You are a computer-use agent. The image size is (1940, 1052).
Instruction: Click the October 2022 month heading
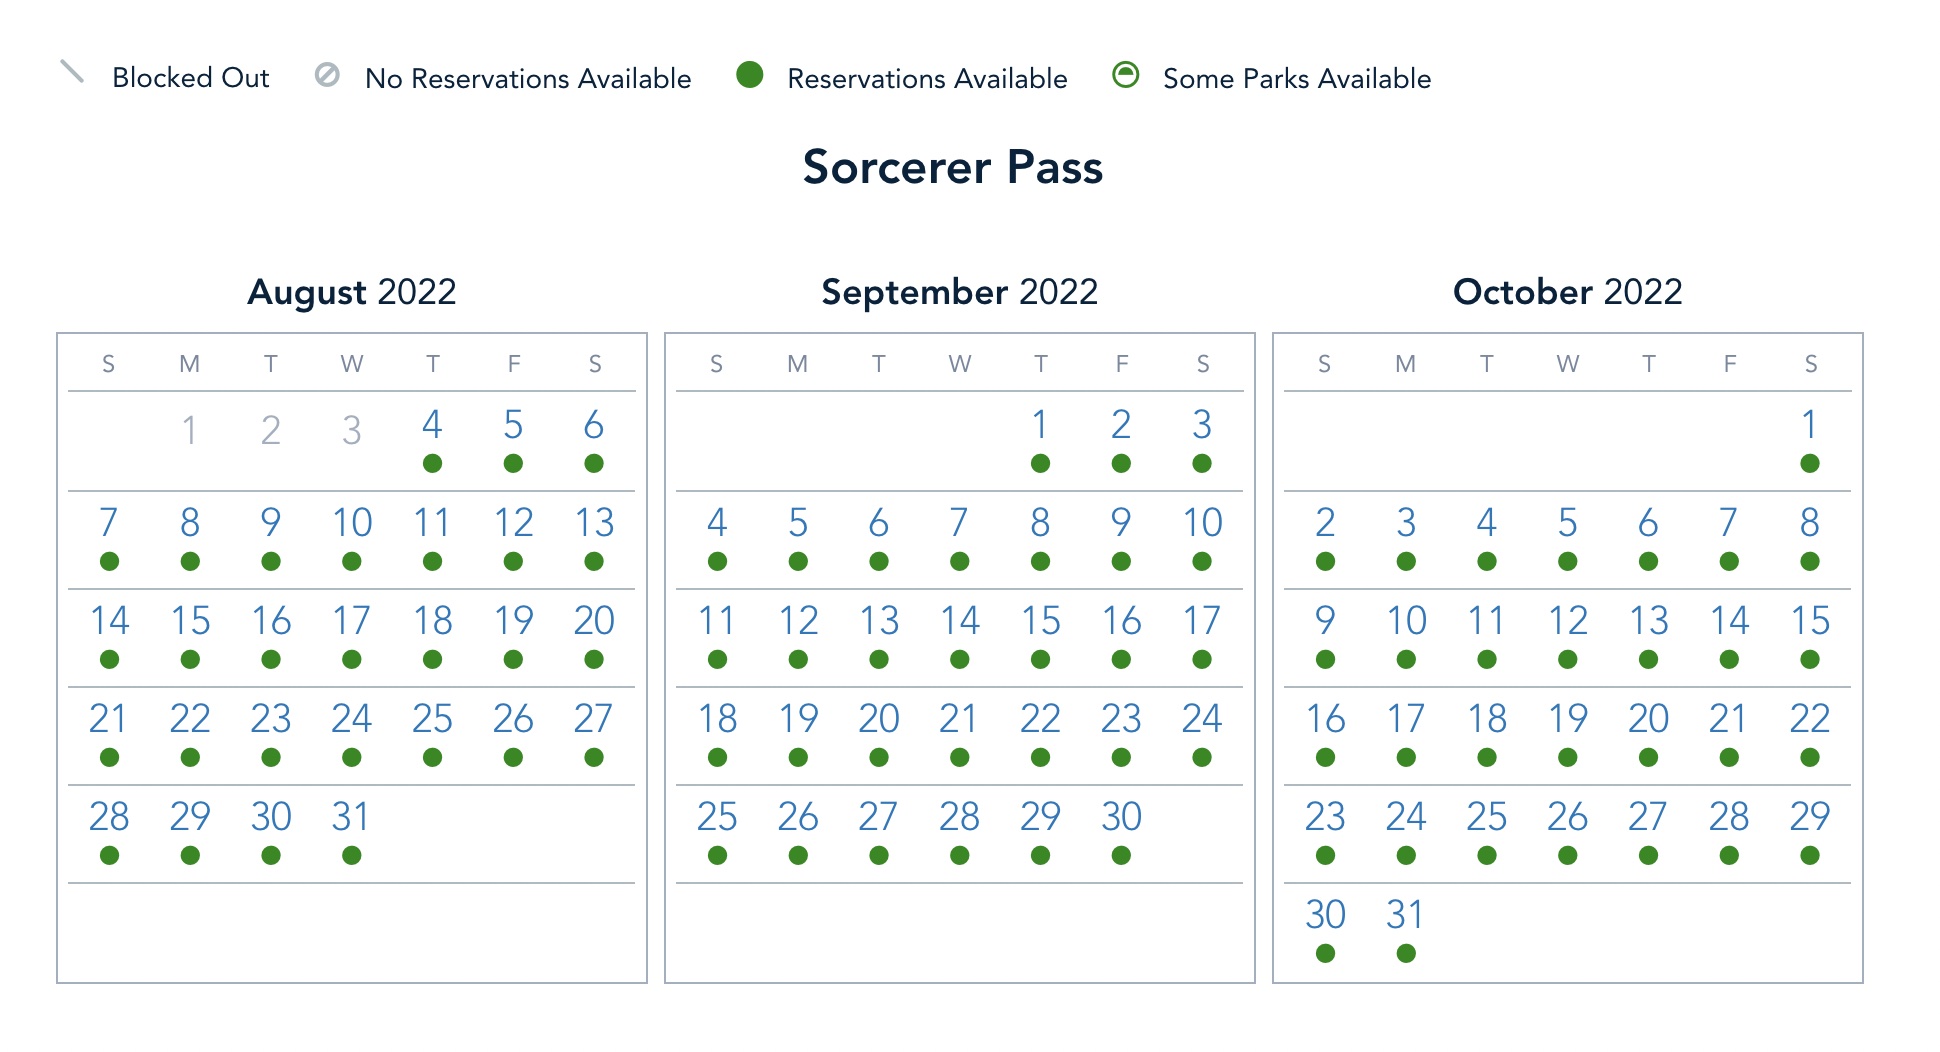click(1567, 292)
